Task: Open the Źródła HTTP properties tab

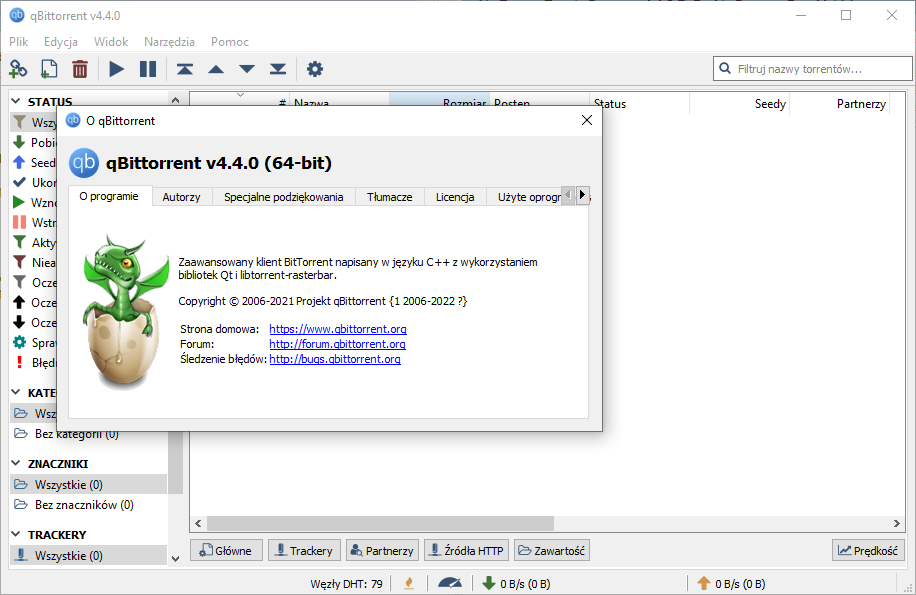Action: coord(466,550)
